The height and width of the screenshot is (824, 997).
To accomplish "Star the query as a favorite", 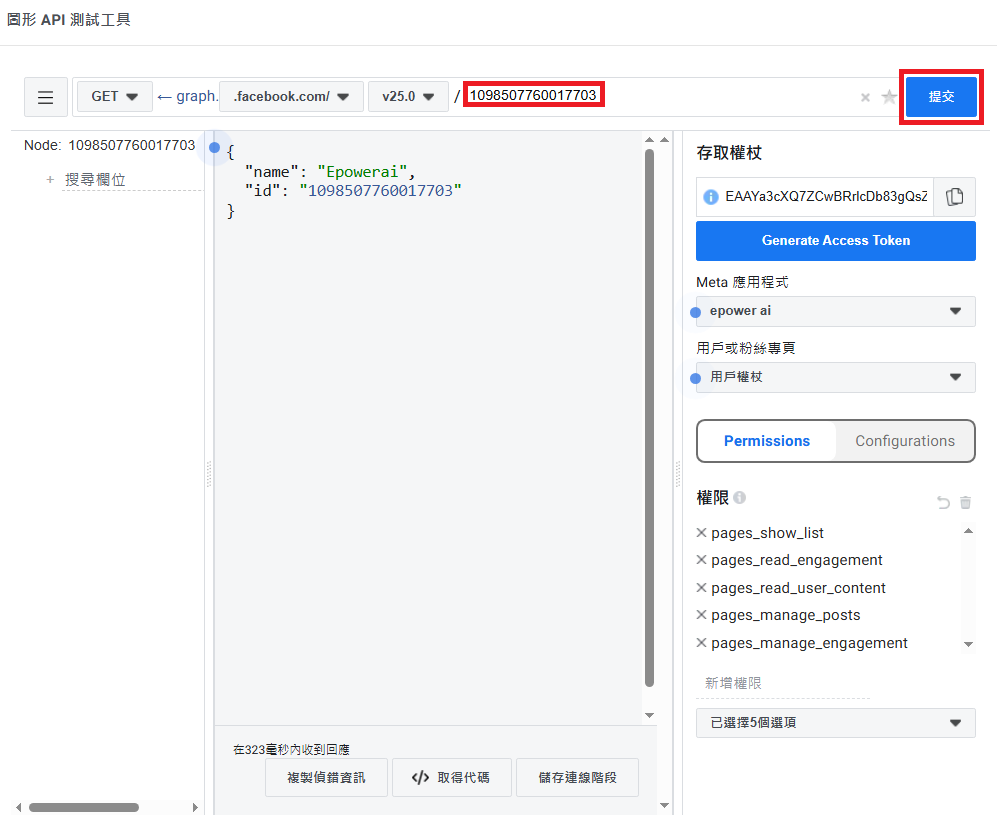I will pyautogui.click(x=889, y=97).
